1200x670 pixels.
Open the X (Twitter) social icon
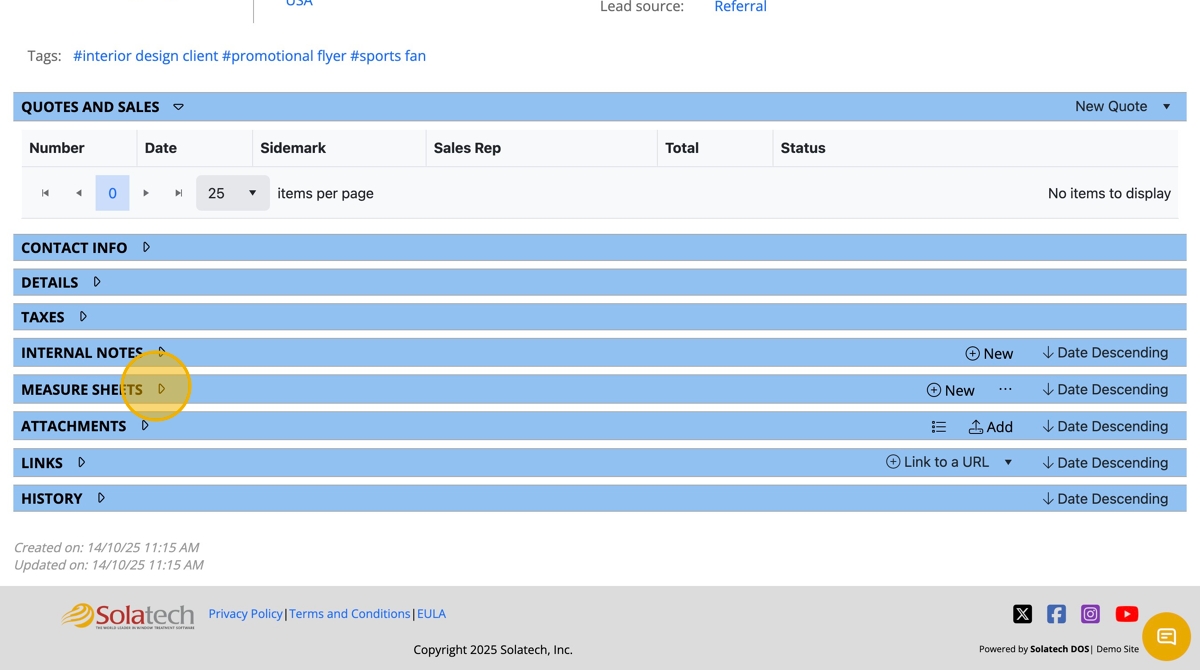[x=1022, y=614]
